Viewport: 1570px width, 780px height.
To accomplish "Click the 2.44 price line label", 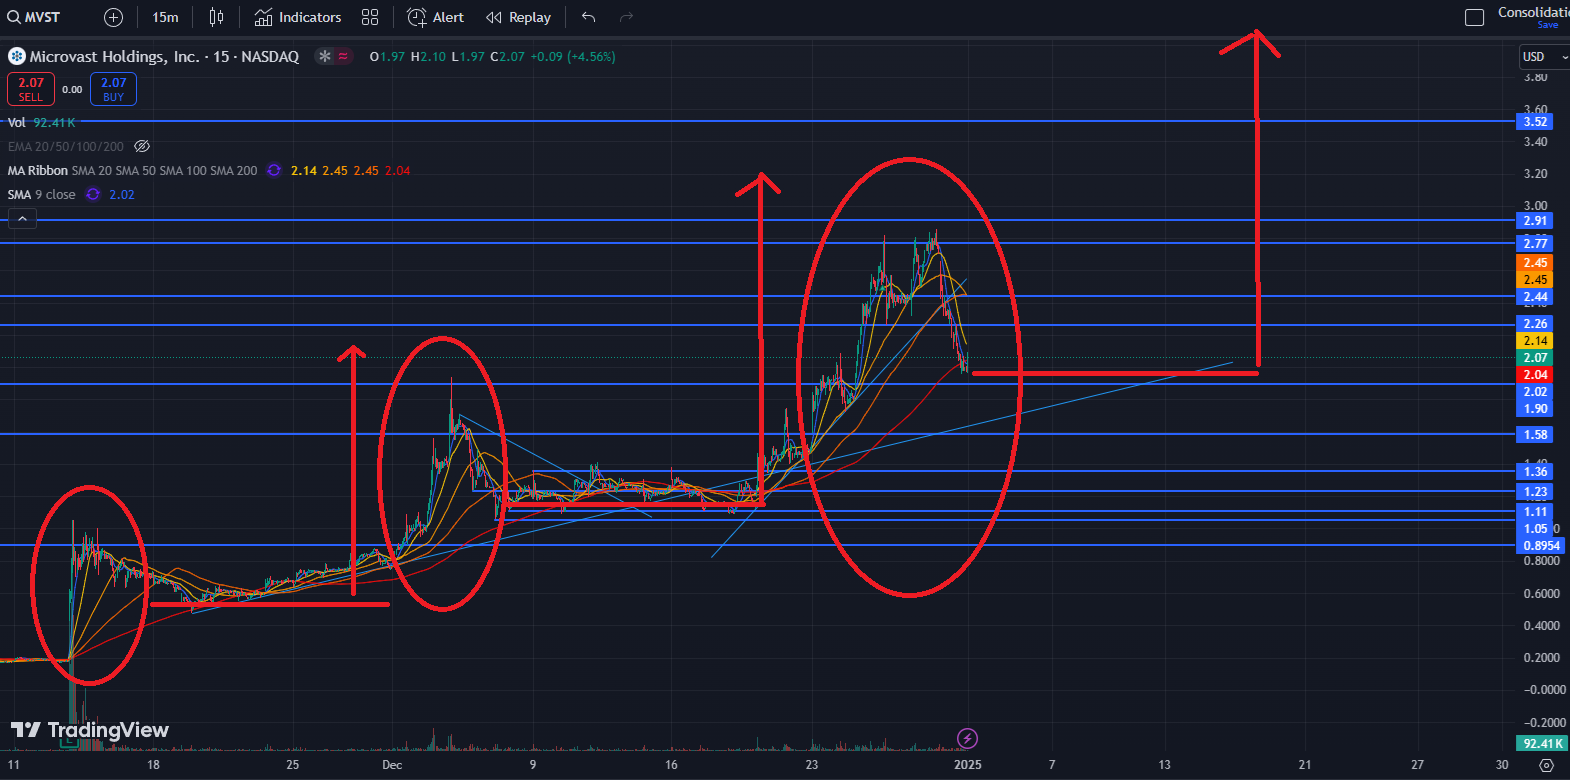I will coord(1535,297).
